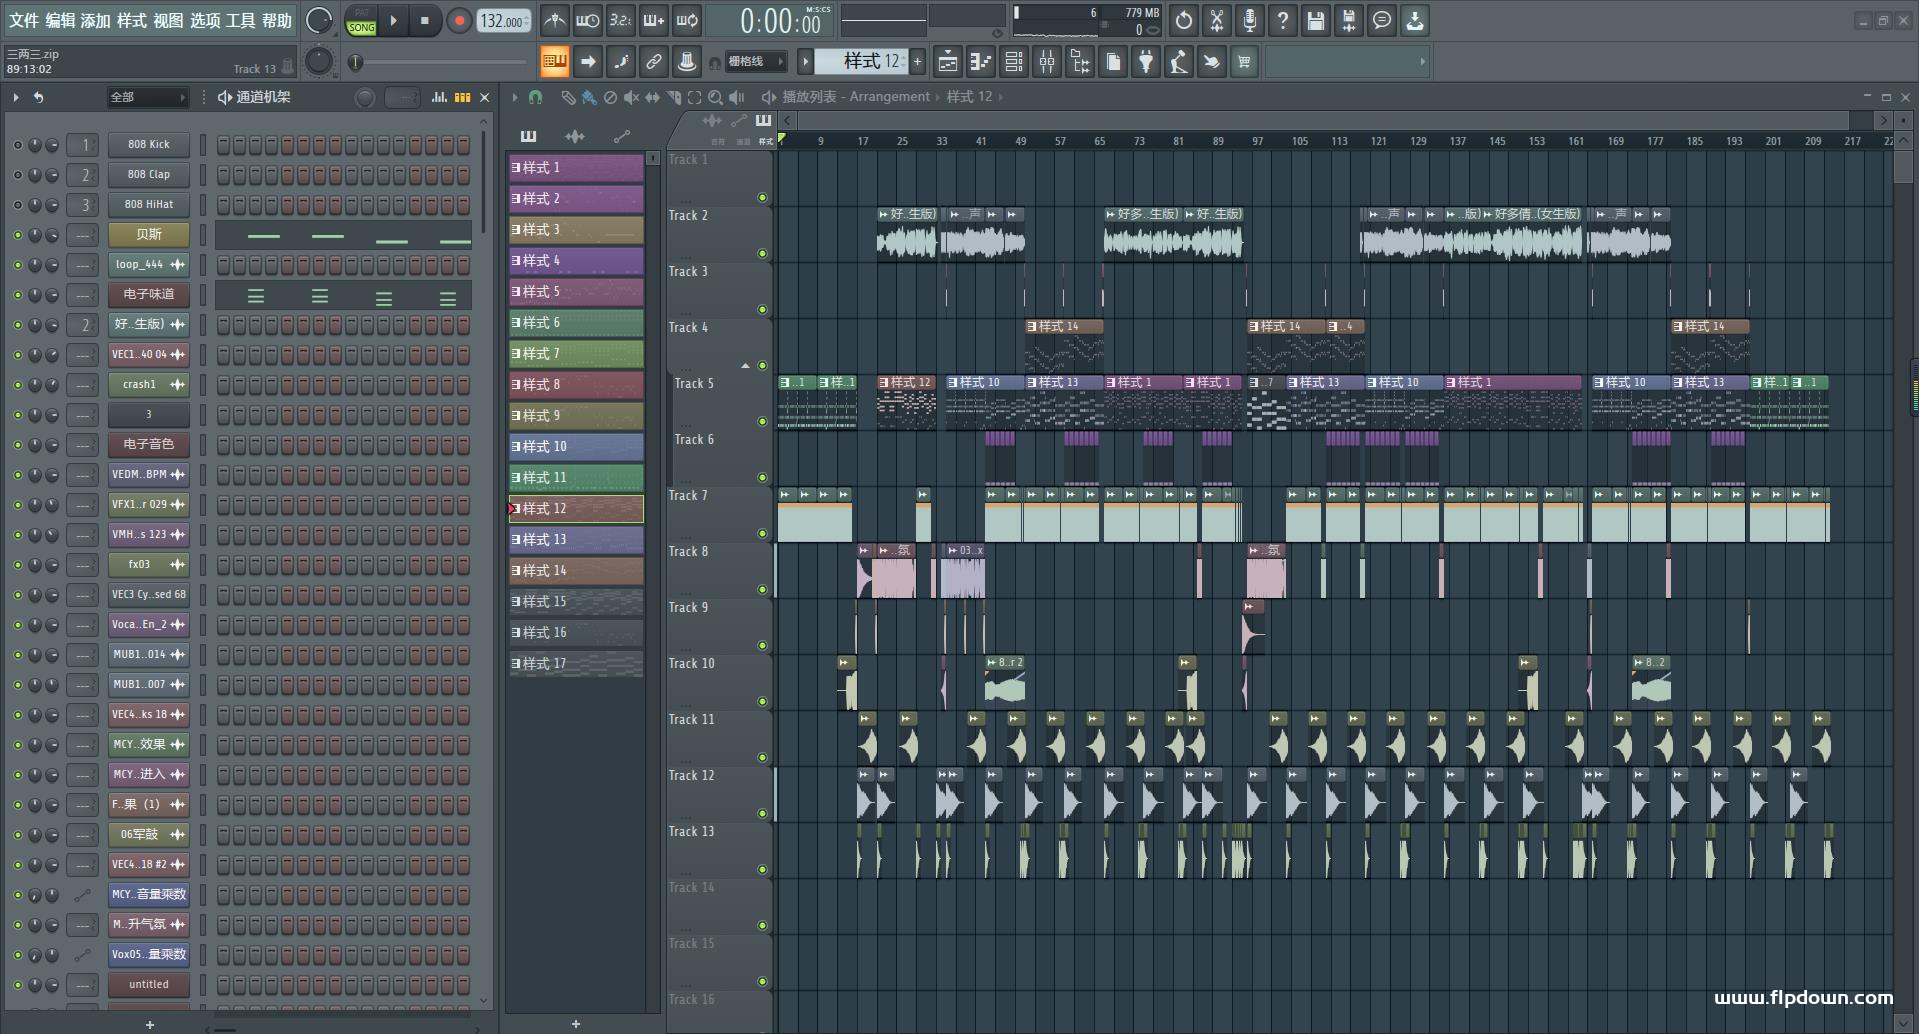Mute the crash1 channel
Image resolution: width=1919 pixels, height=1034 pixels.
(x=17, y=385)
